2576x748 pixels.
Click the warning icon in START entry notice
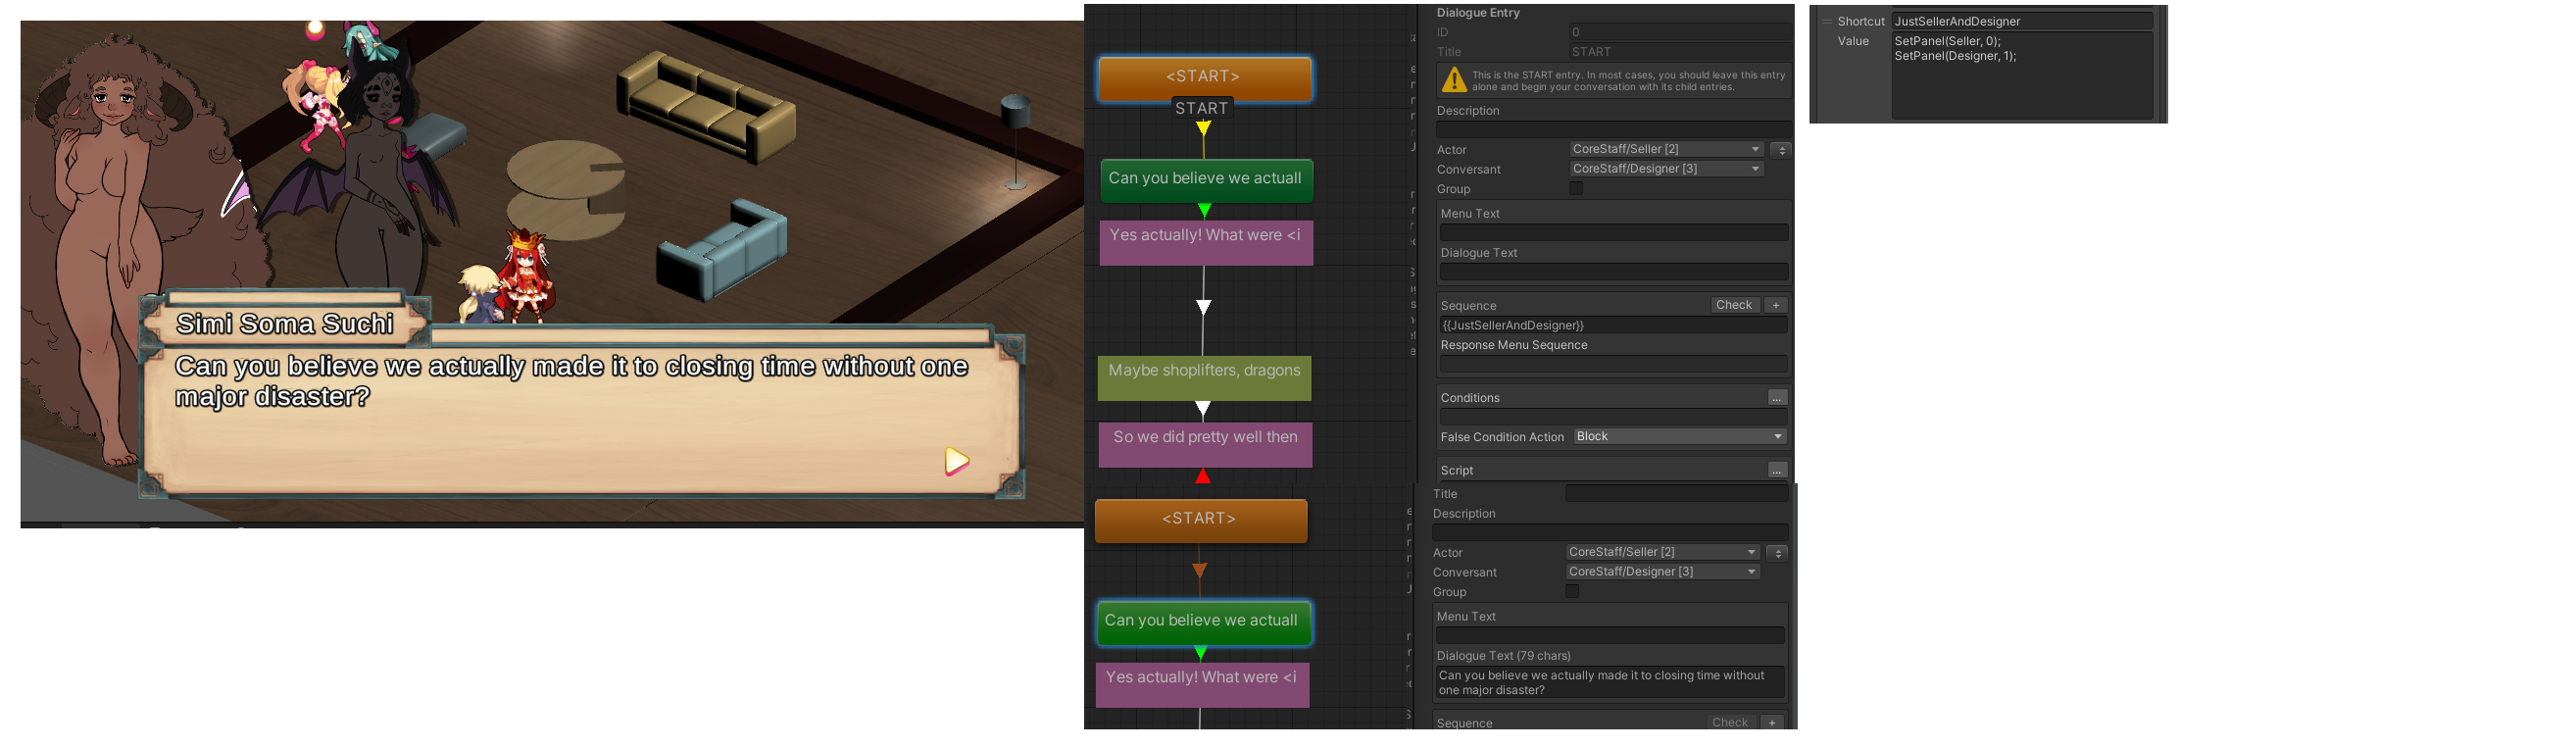pyautogui.click(x=1455, y=80)
